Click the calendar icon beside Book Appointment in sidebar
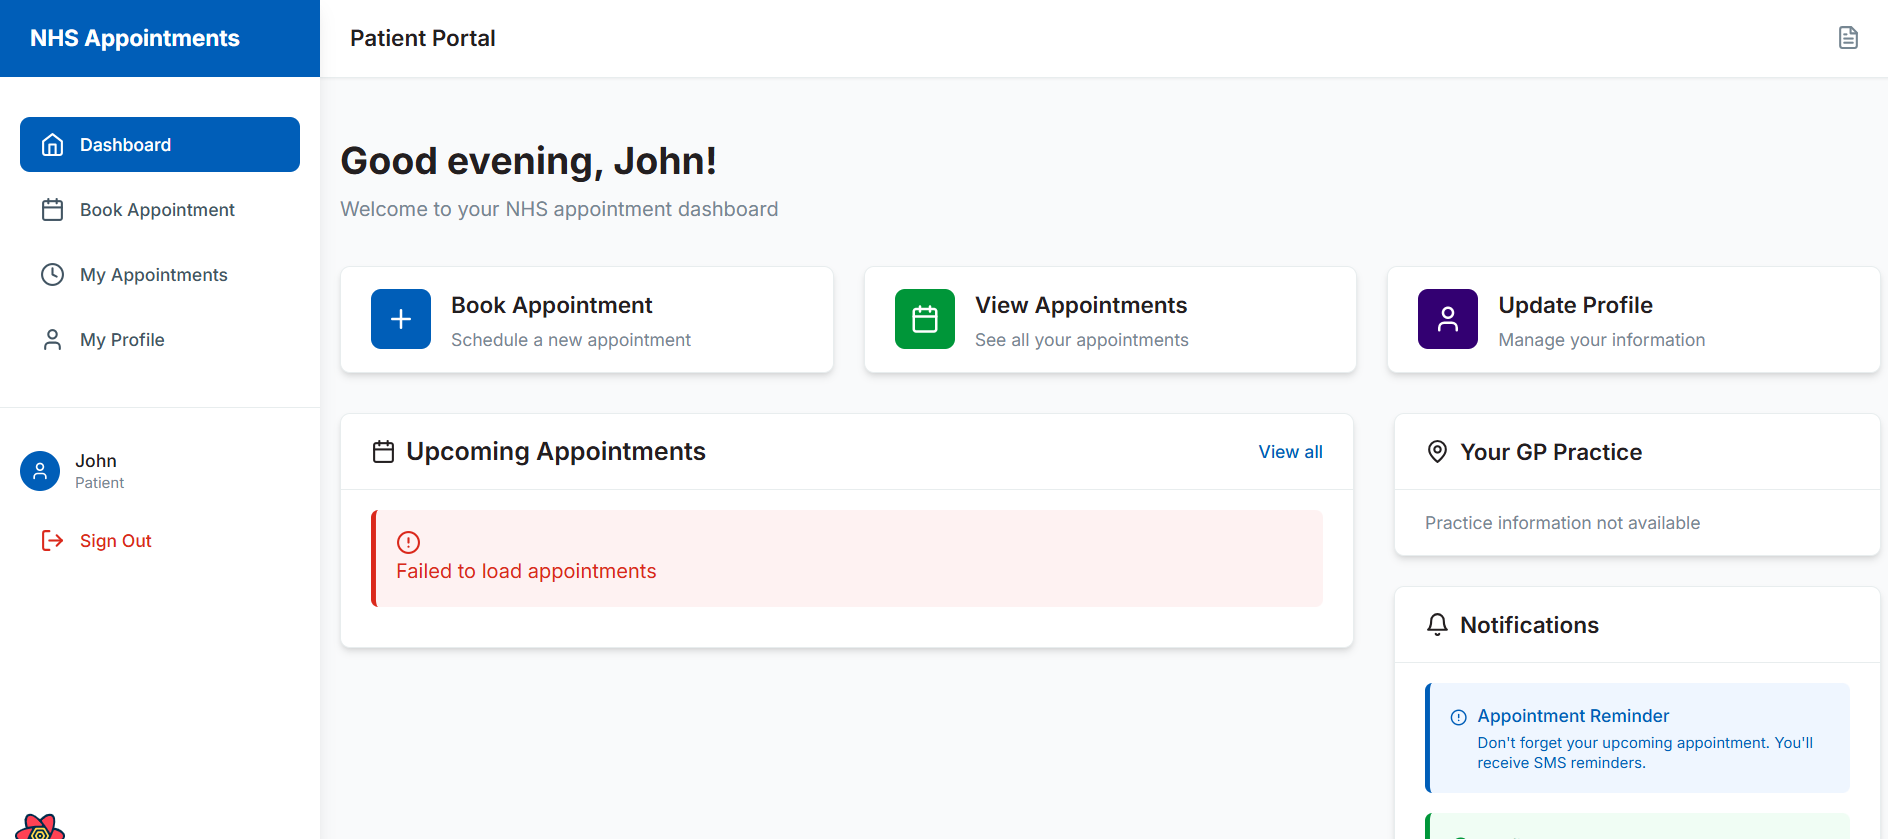Screen dimensions: 1888x839 (53, 210)
